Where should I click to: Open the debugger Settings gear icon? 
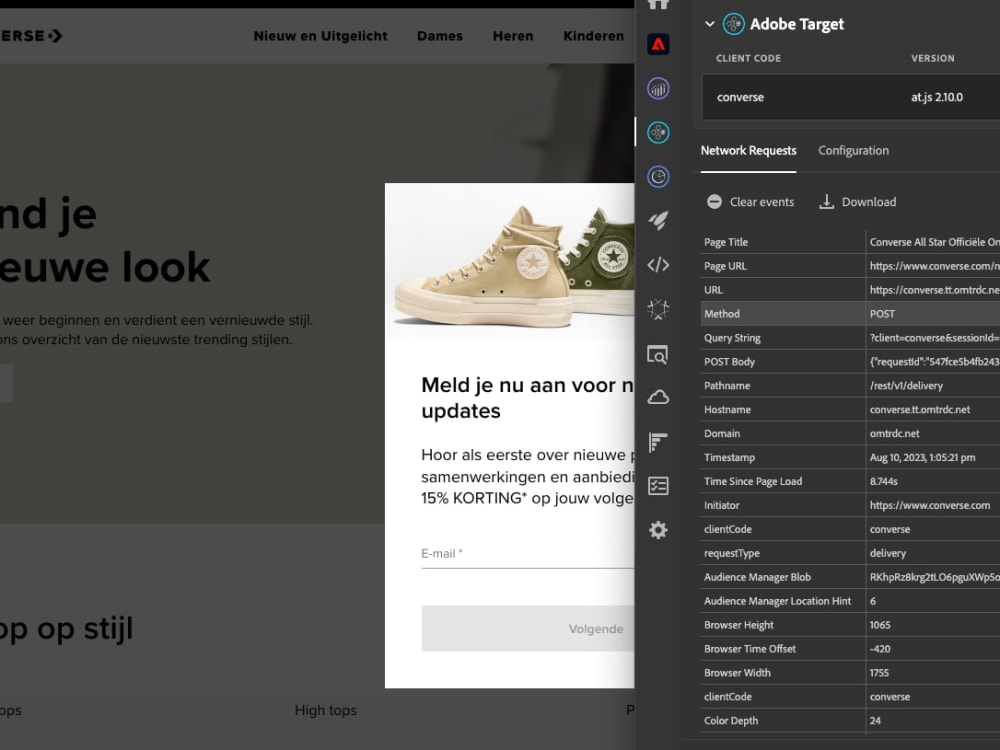[x=658, y=530]
